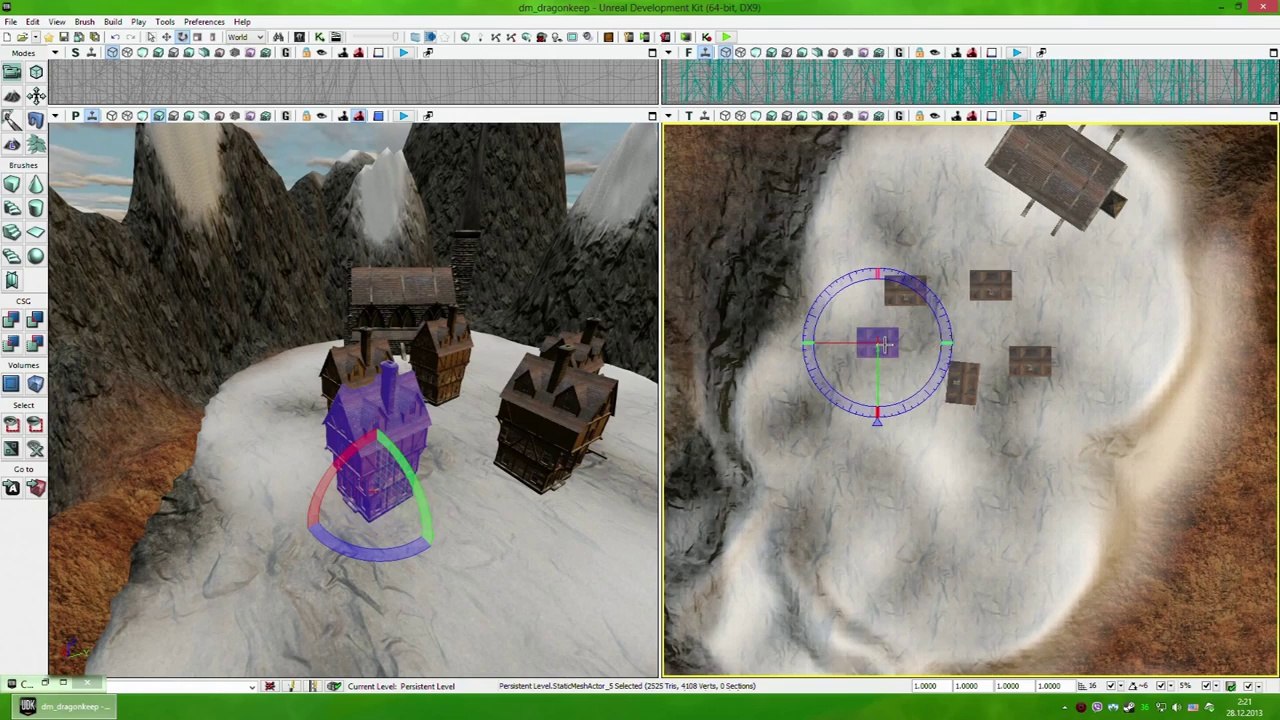Click the CSG Intersect icon

click(x=12, y=344)
